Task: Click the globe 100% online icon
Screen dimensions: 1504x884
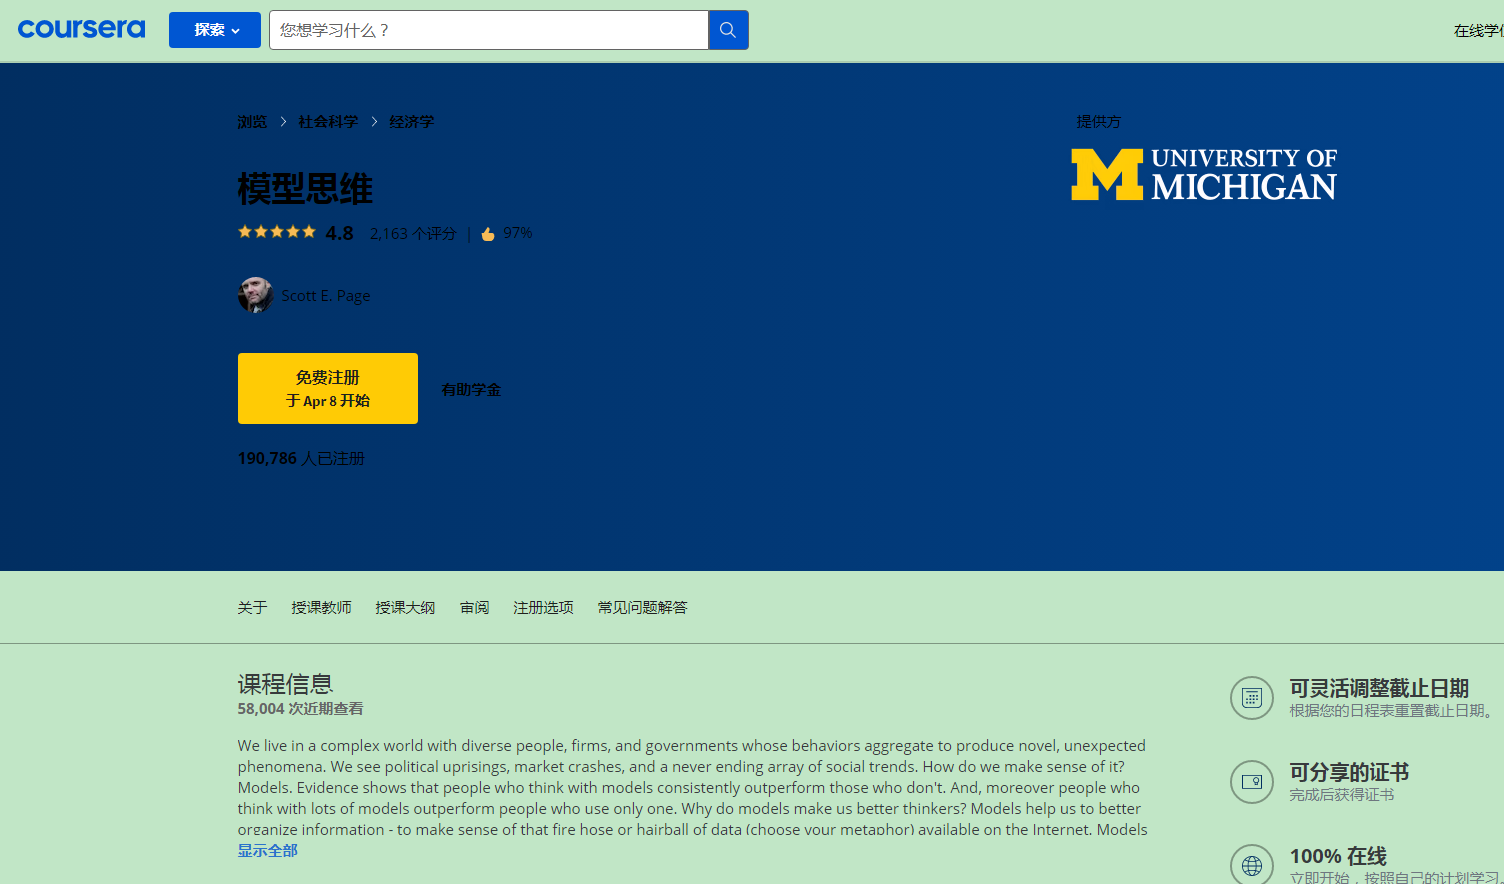Action: [x=1252, y=866]
